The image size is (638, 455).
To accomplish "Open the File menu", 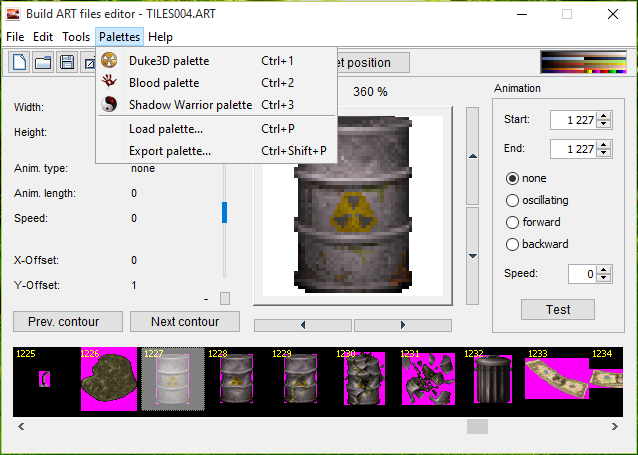I will coord(15,37).
